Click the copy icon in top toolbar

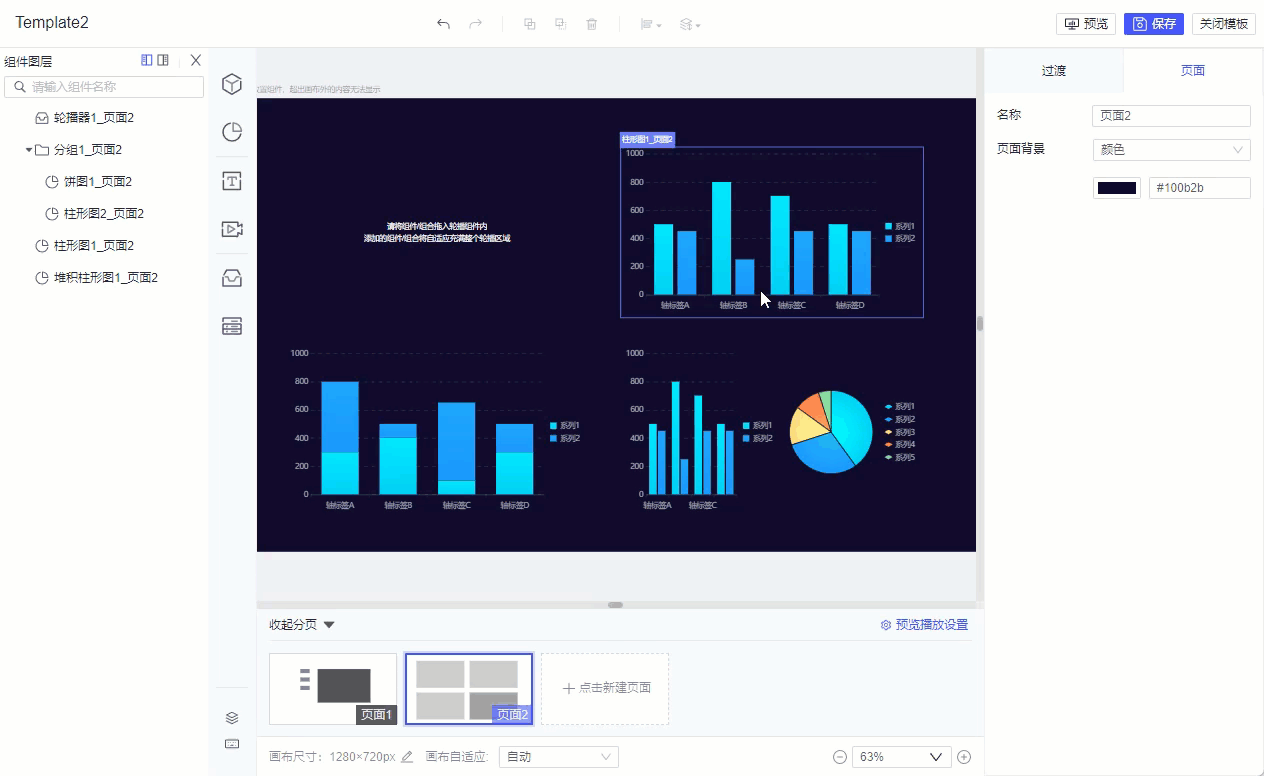click(530, 24)
